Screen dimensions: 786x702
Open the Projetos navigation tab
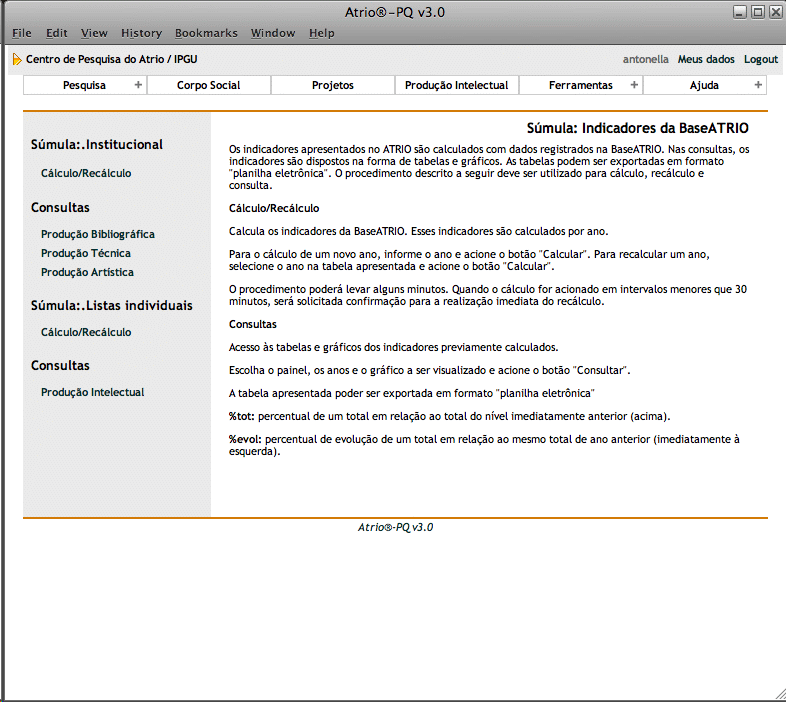(x=332, y=85)
